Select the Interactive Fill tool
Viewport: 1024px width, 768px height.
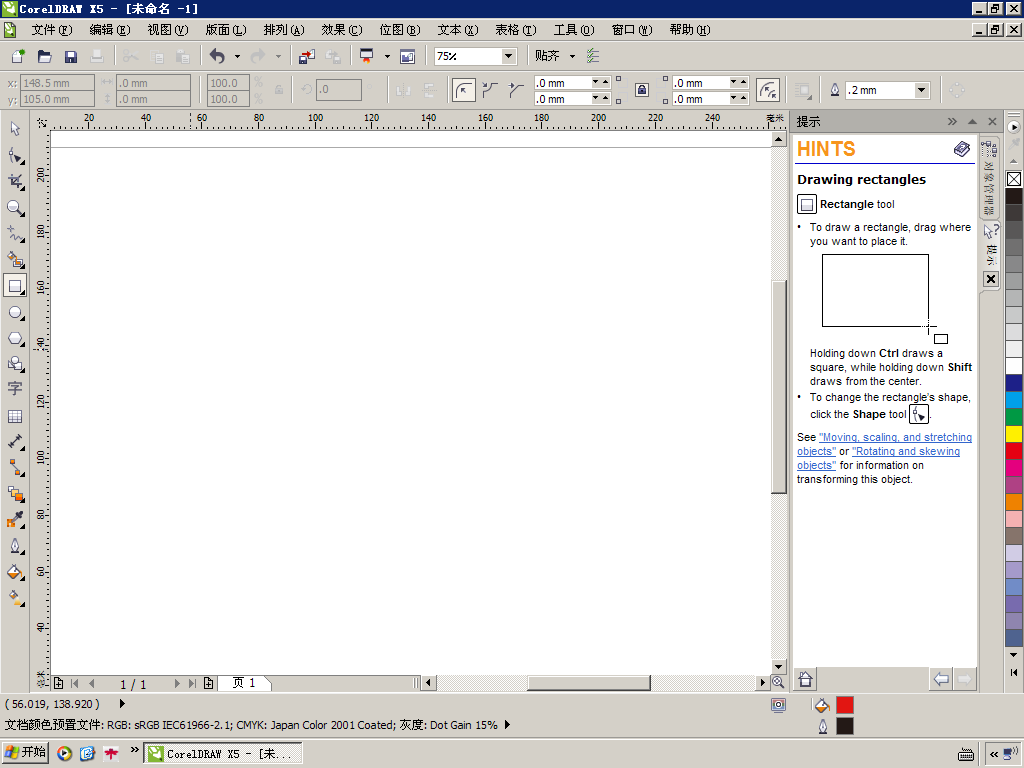coord(15,598)
